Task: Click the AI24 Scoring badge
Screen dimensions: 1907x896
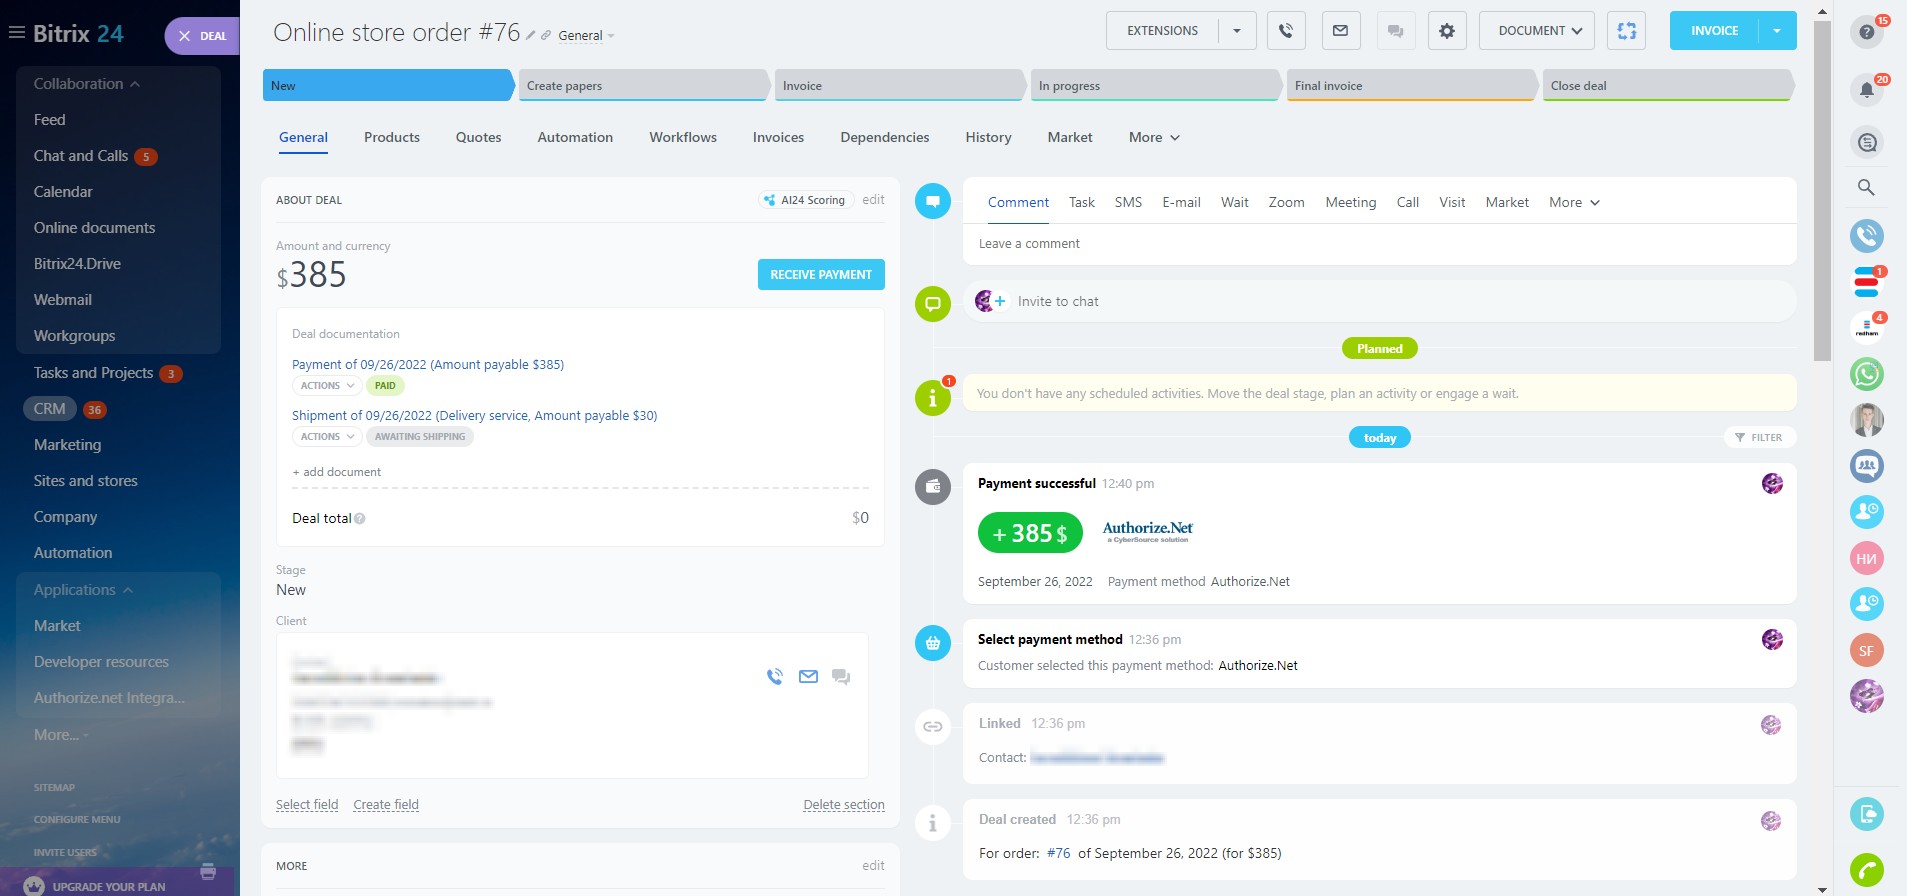Action: pyautogui.click(x=805, y=200)
